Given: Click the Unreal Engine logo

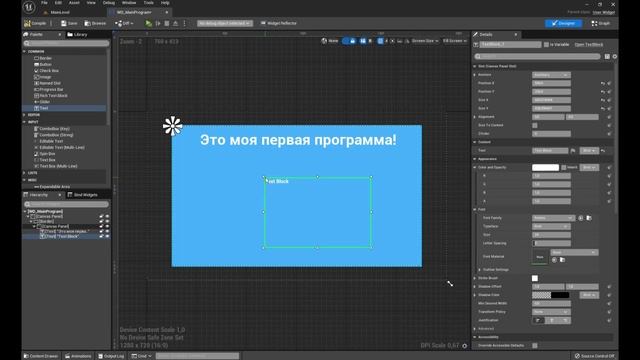Looking at the screenshot, I should pos(29,7).
